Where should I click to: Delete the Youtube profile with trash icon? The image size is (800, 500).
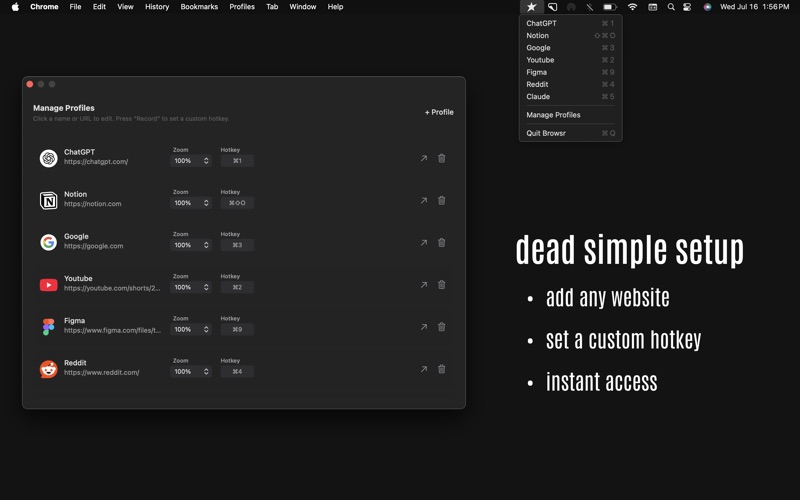[x=442, y=285]
